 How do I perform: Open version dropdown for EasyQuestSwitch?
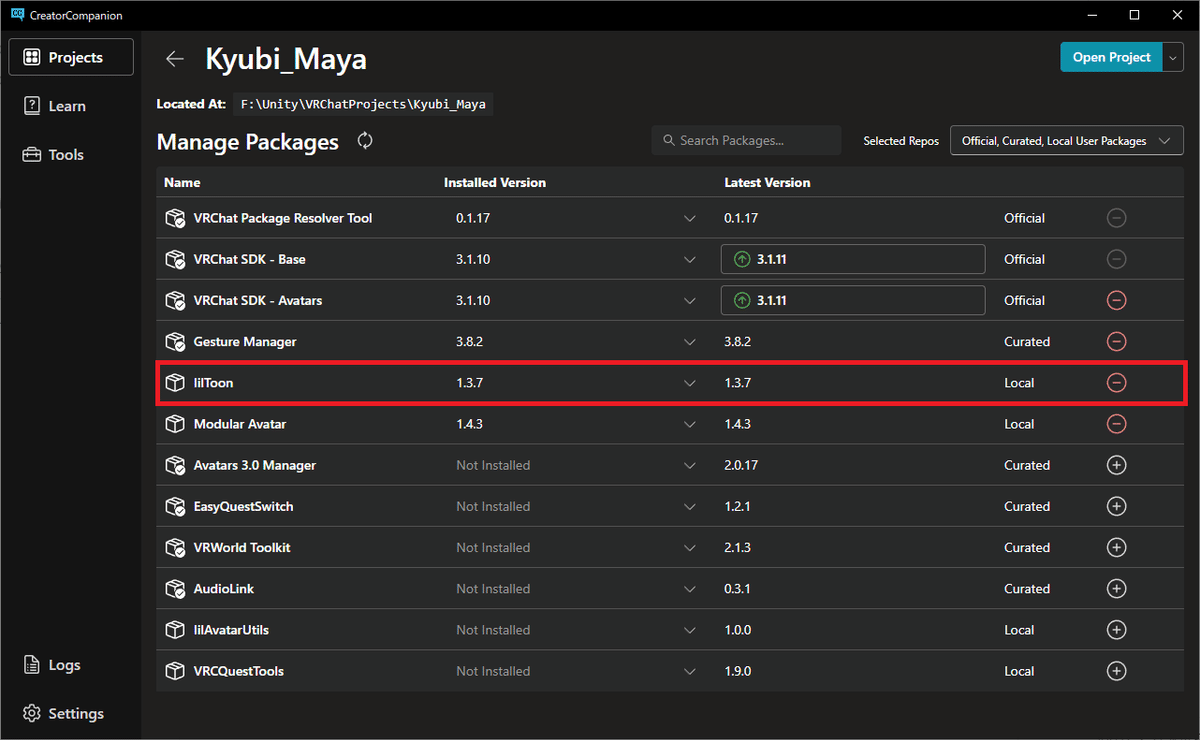point(690,506)
